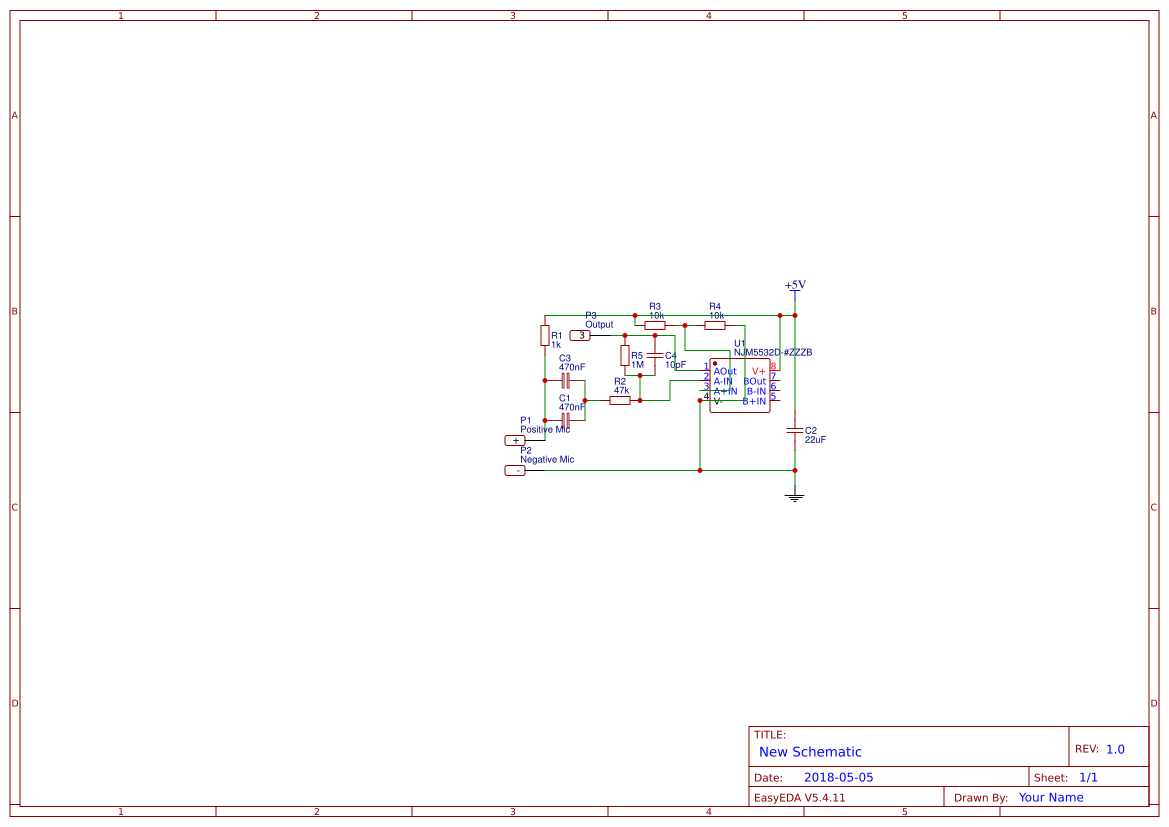This screenshot has height=827, width=1169.
Task: Select the P3 output connector symbol
Action: click(x=580, y=336)
